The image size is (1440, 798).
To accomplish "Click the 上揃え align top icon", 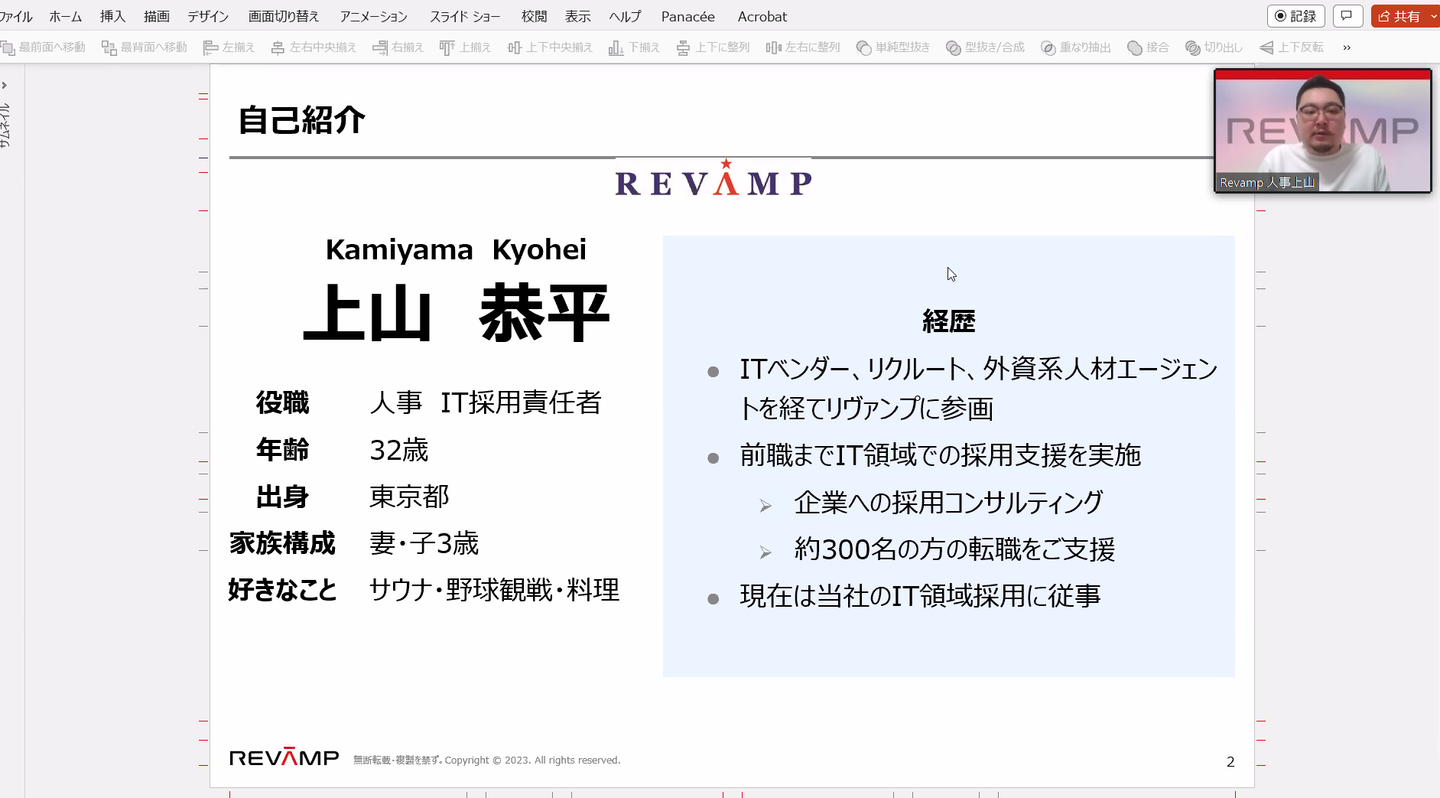I will (447, 47).
